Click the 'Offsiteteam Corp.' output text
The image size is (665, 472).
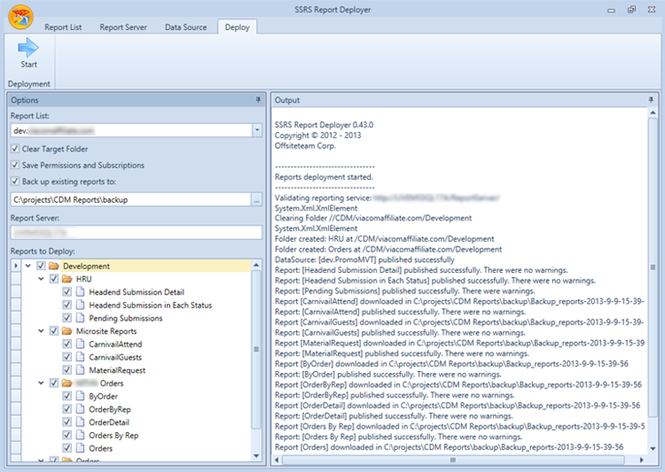(305, 145)
